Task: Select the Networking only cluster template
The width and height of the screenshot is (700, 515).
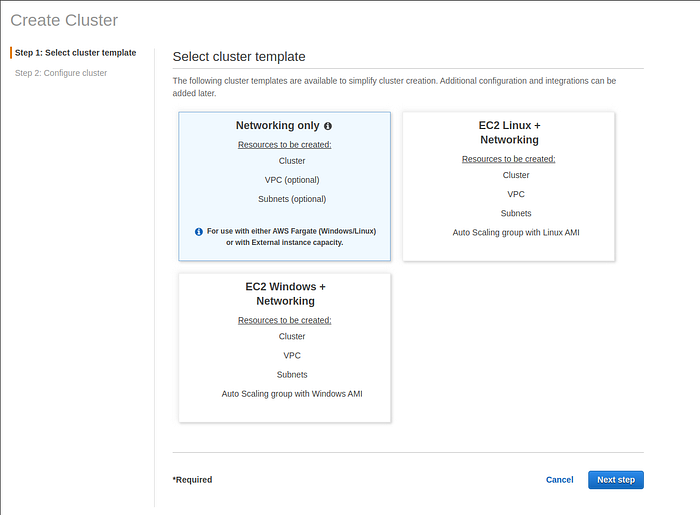Action: coord(284,186)
